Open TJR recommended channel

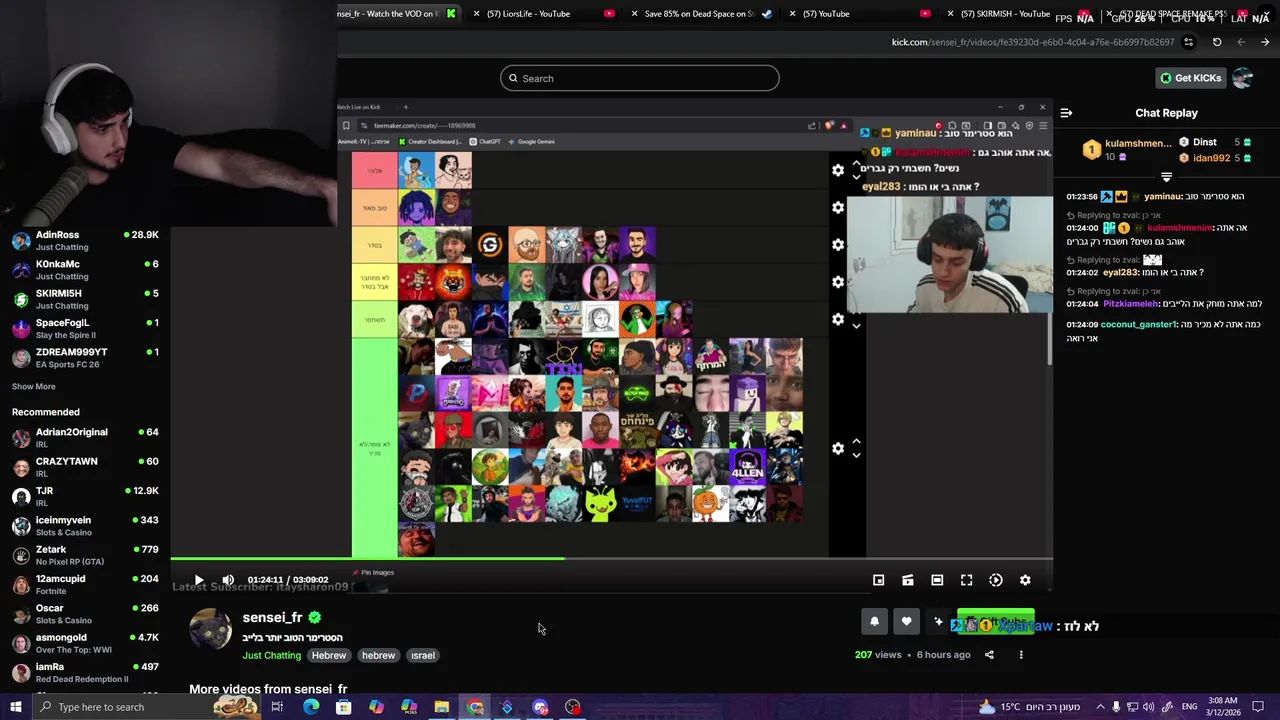tap(85, 496)
